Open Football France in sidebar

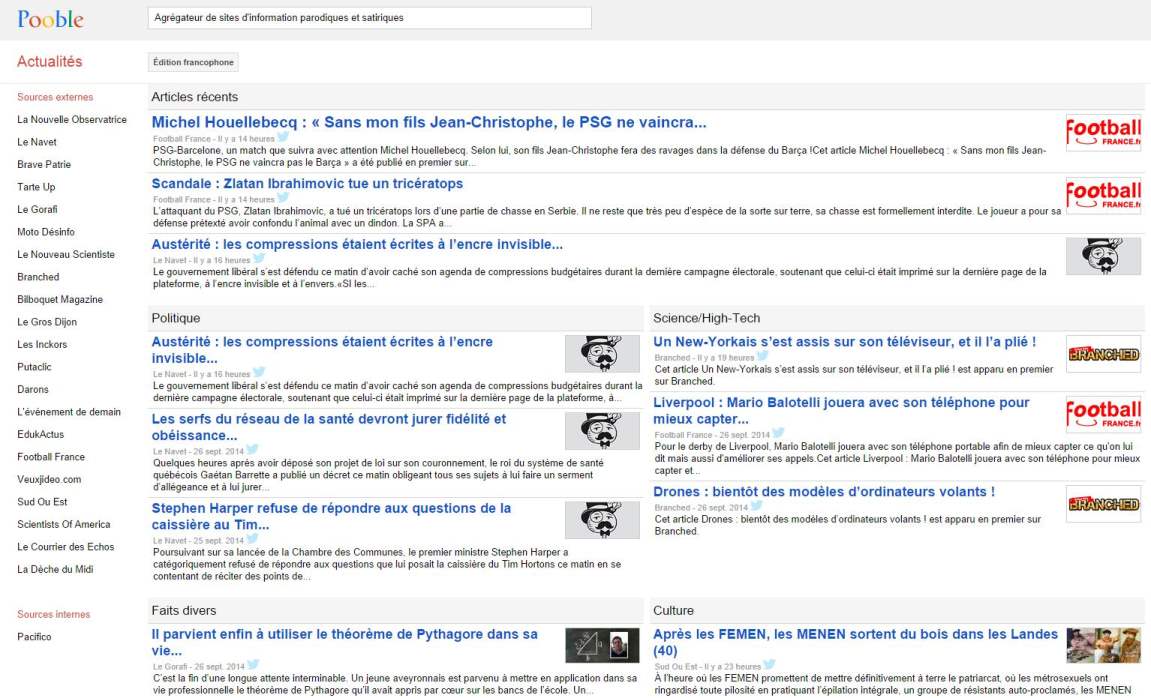(51, 457)
